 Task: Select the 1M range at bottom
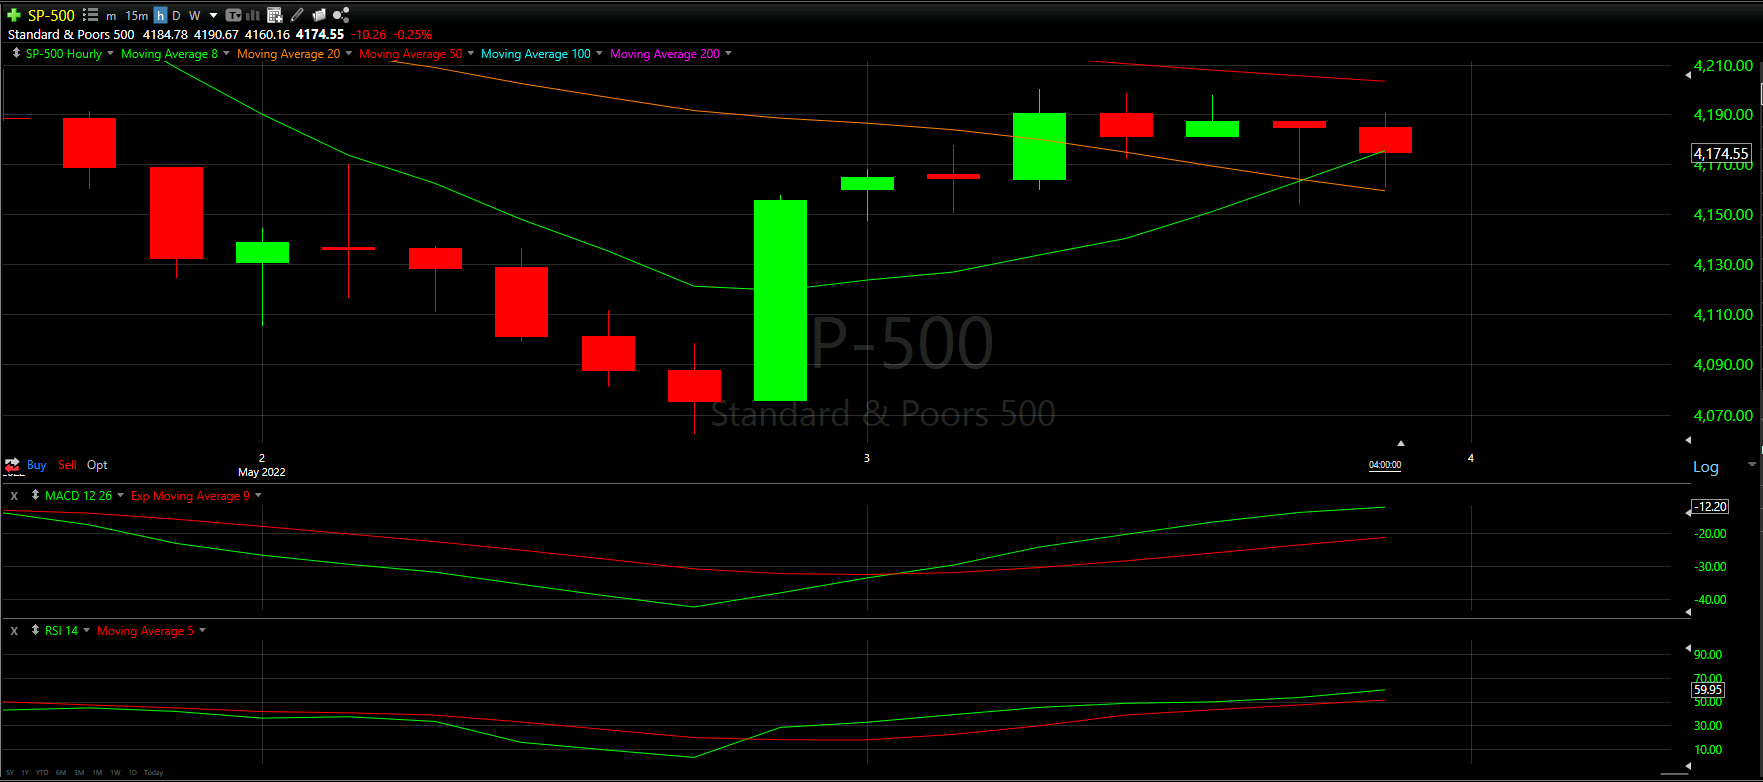point(97,772)
